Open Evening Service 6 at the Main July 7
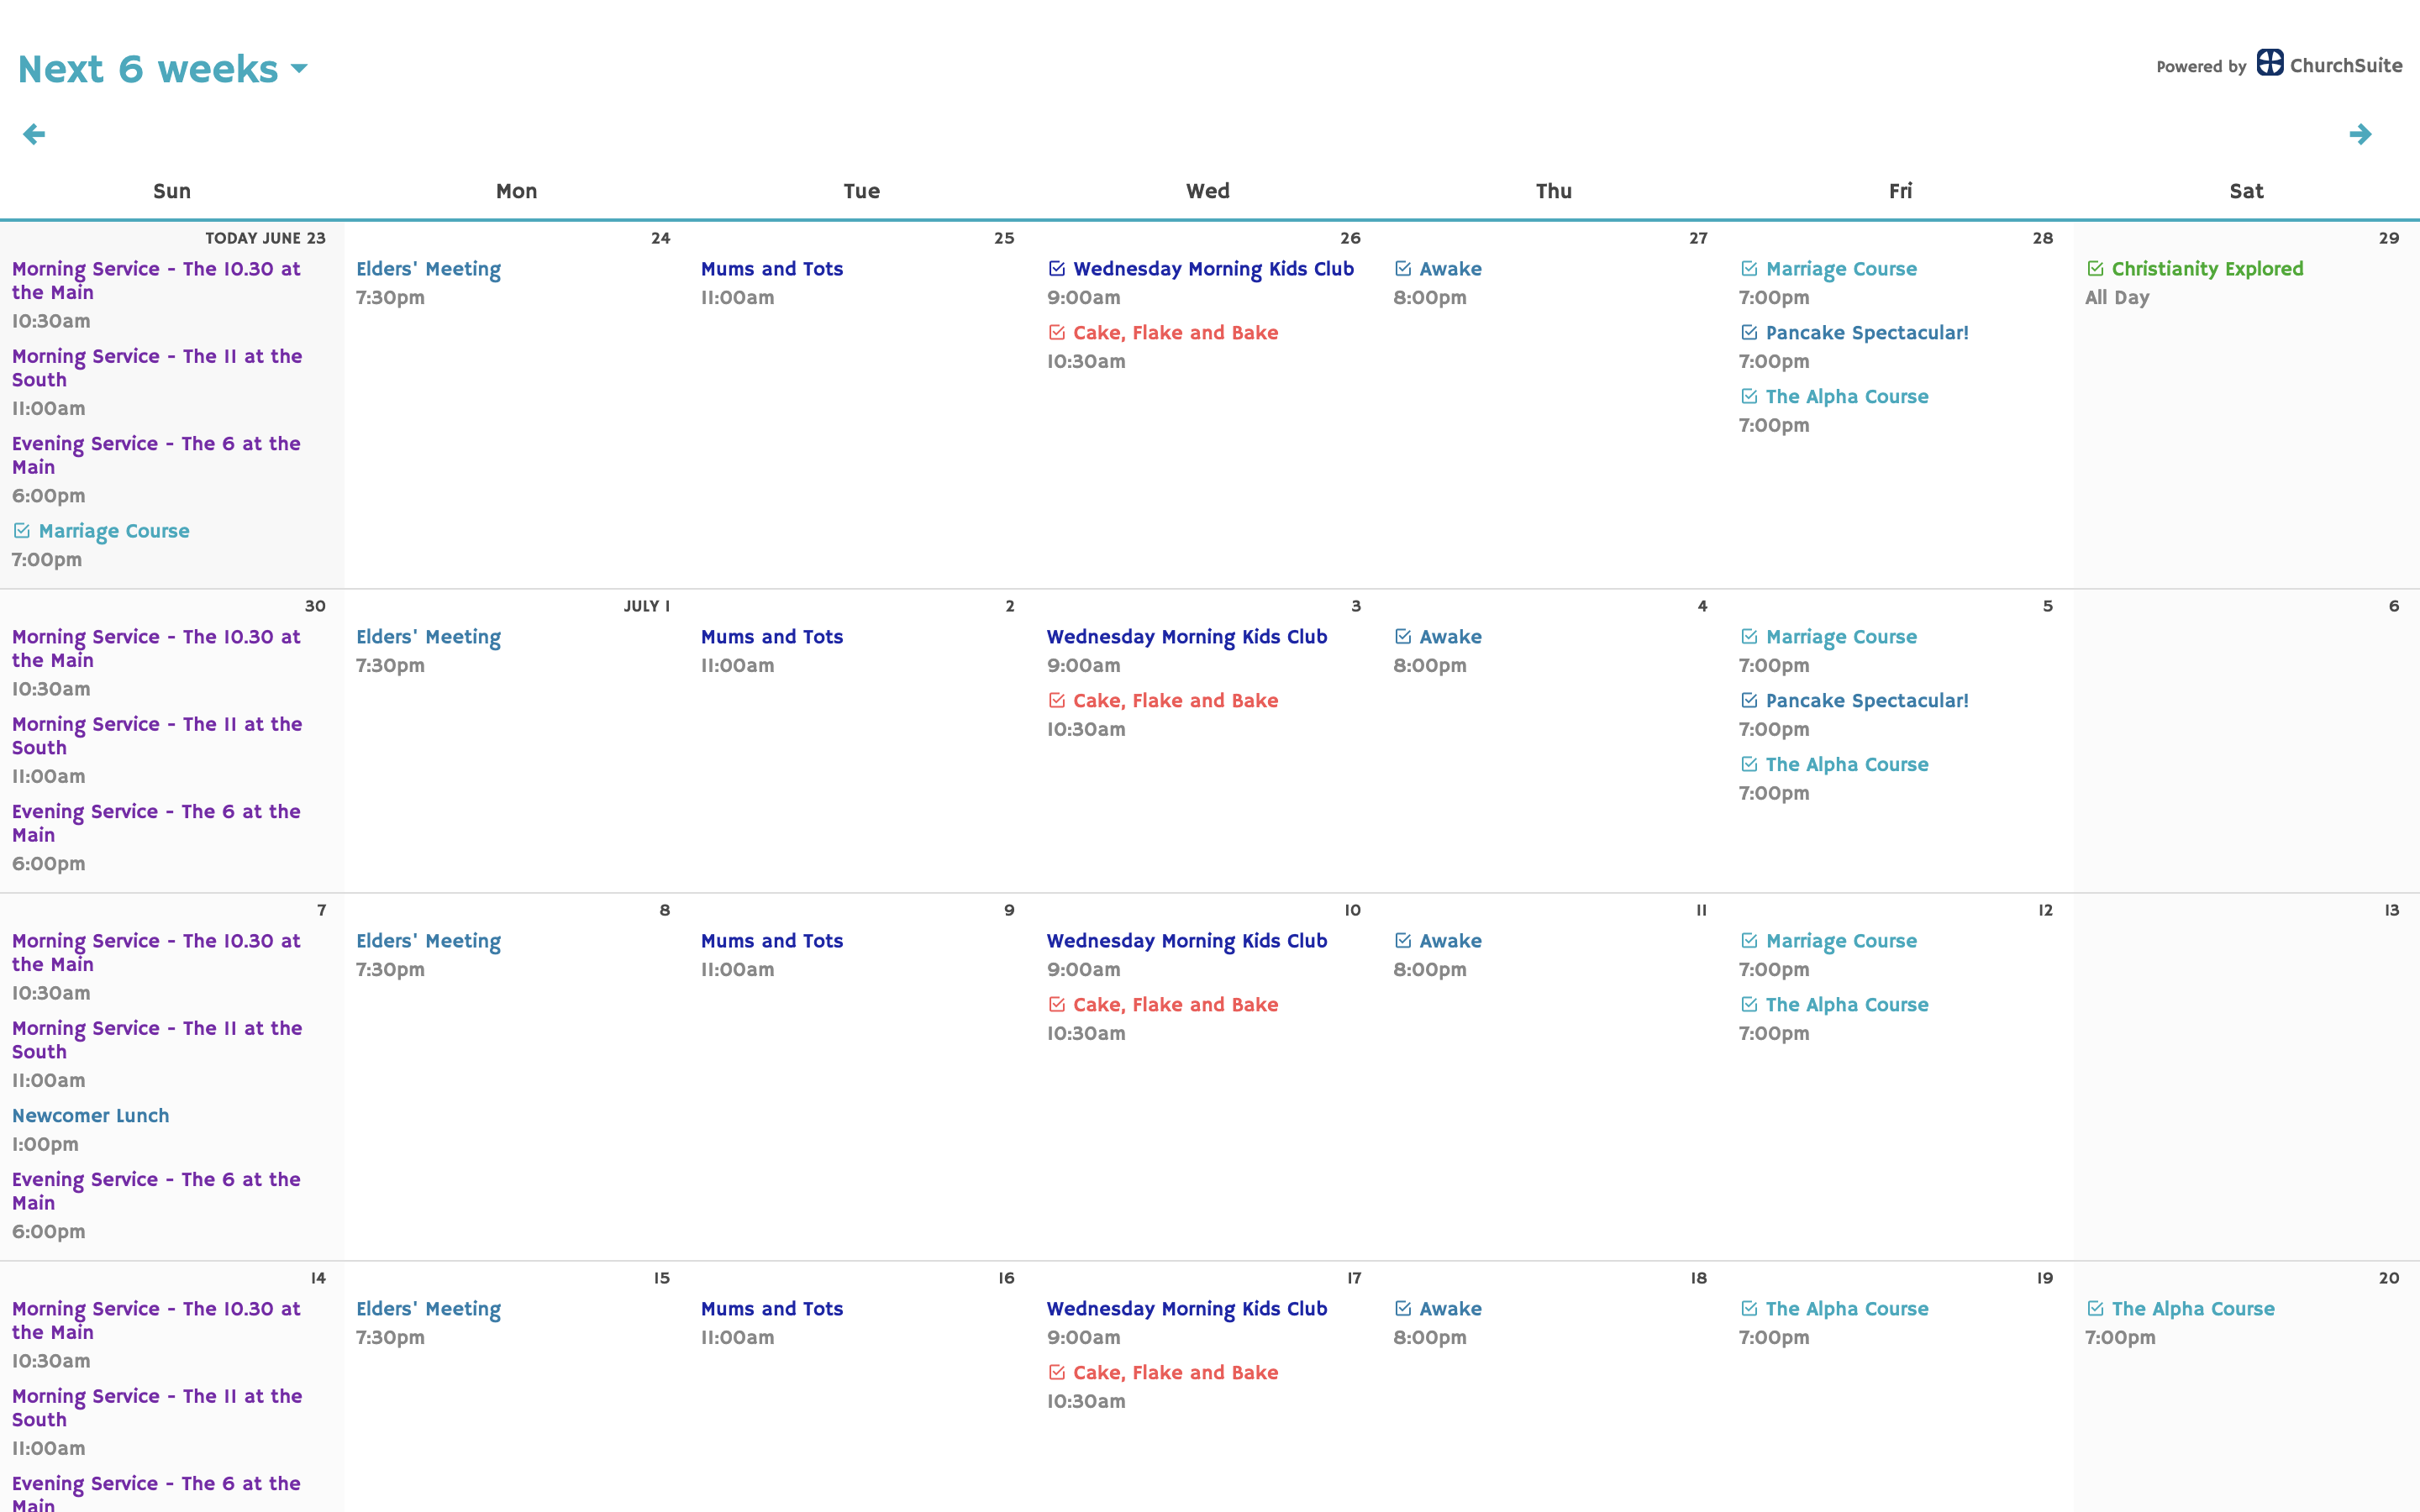 pyautogui.click(x=156, y=1191)
